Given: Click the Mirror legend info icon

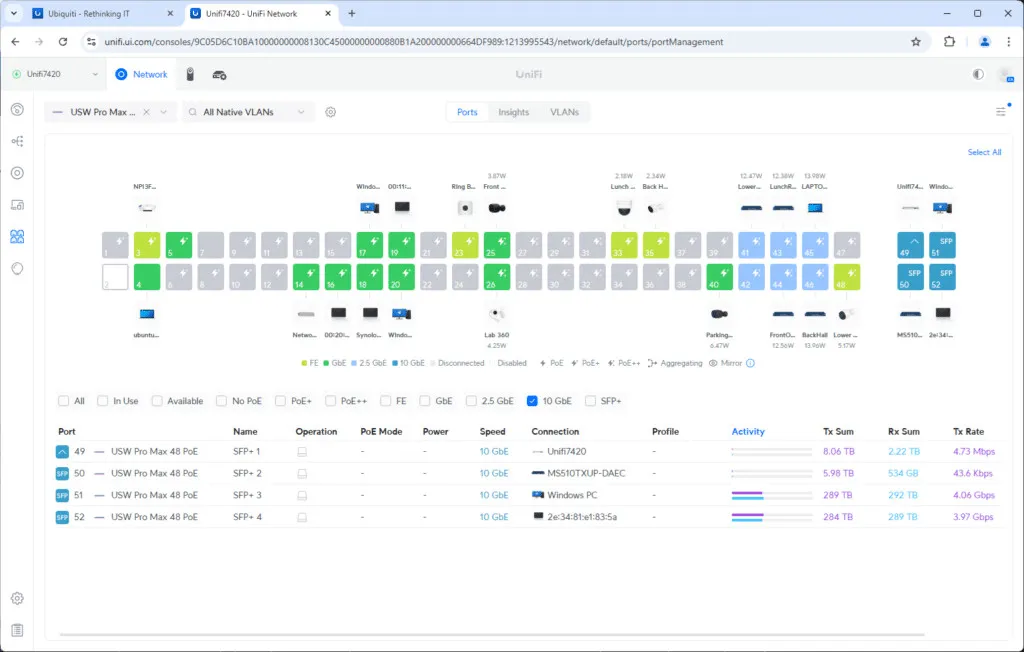Looking at the screenshot, I should point(750,363).
